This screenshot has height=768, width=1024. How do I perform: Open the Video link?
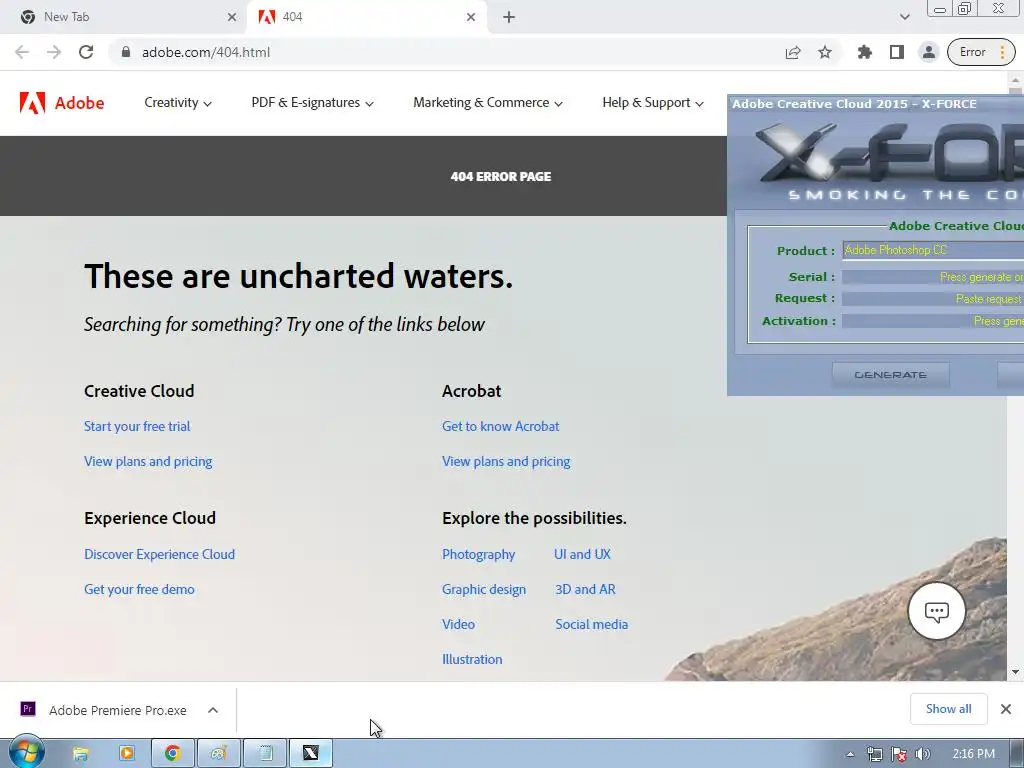tap(458, 624)
